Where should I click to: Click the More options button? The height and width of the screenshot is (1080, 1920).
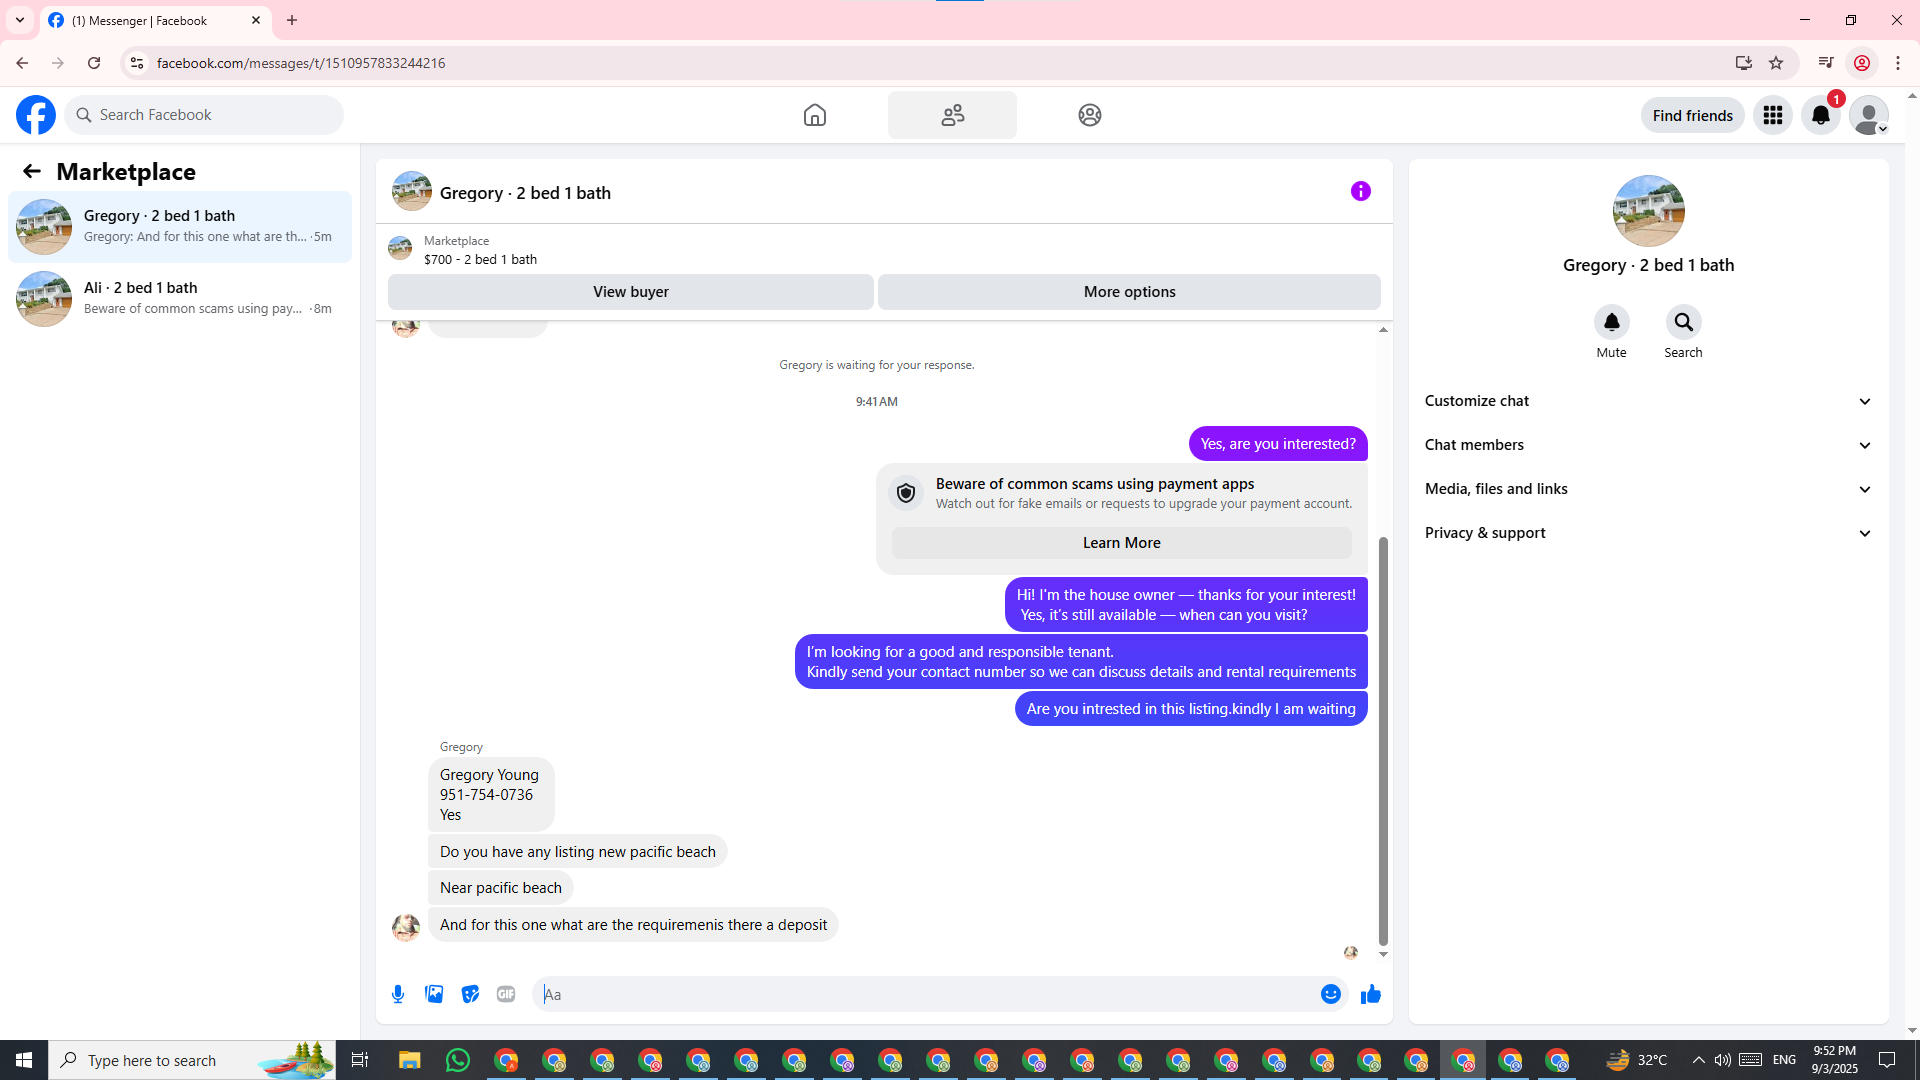click(x=1129, y=292)
